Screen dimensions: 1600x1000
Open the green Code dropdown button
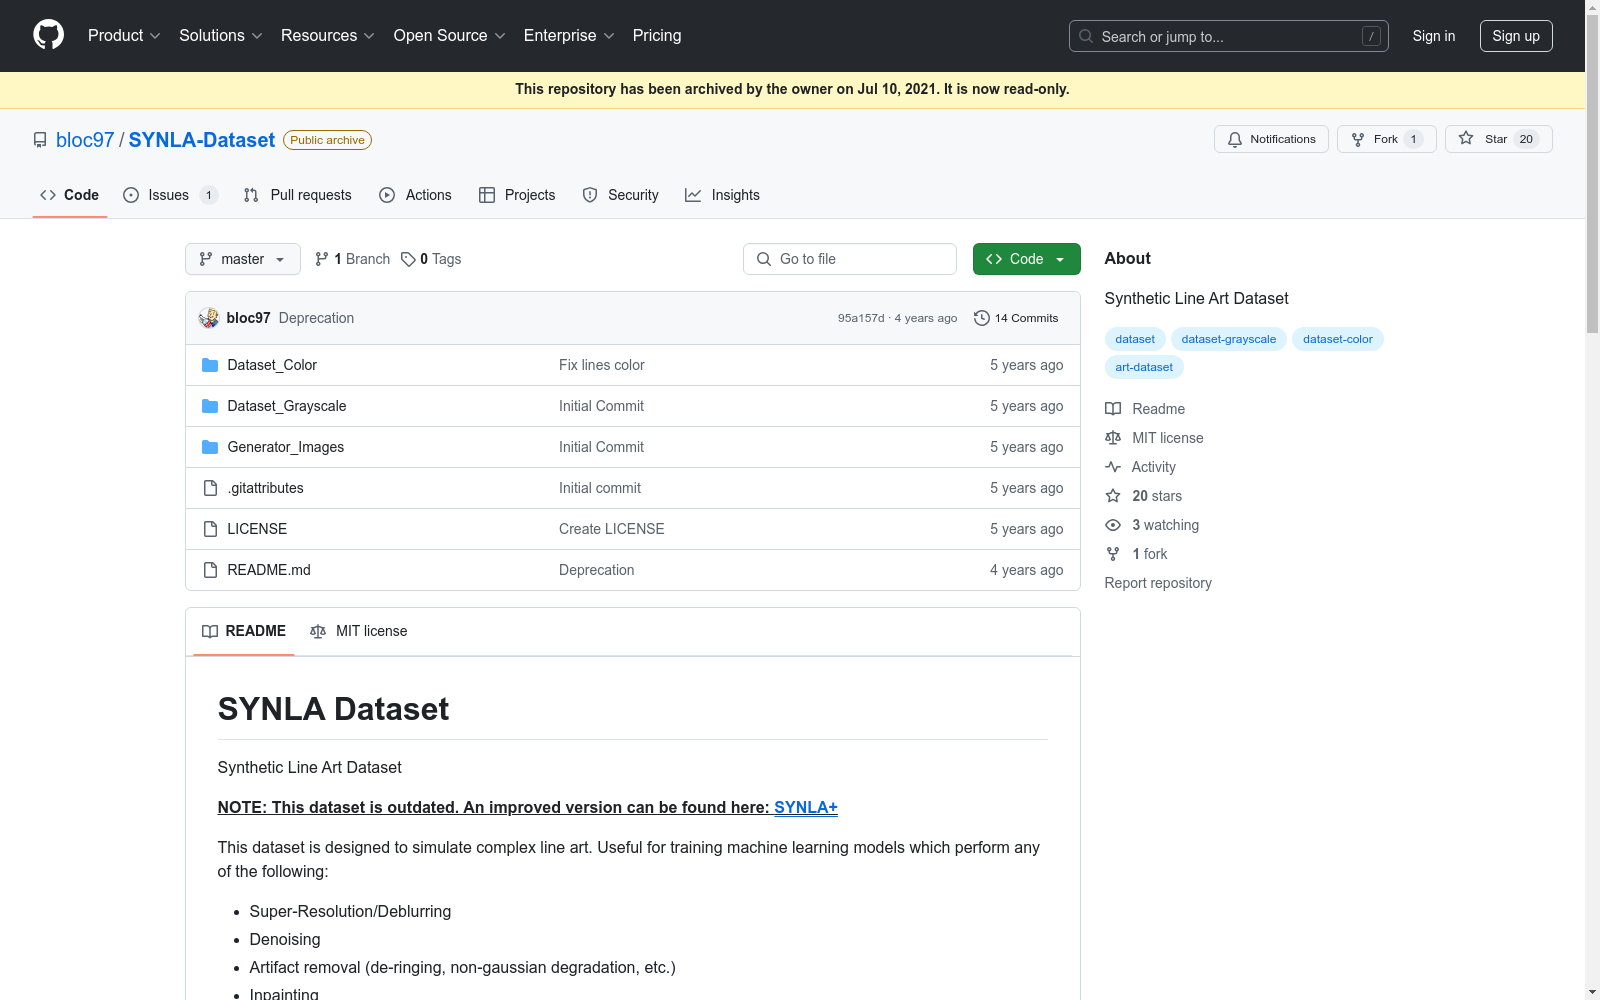click(x=1027, y=259)
